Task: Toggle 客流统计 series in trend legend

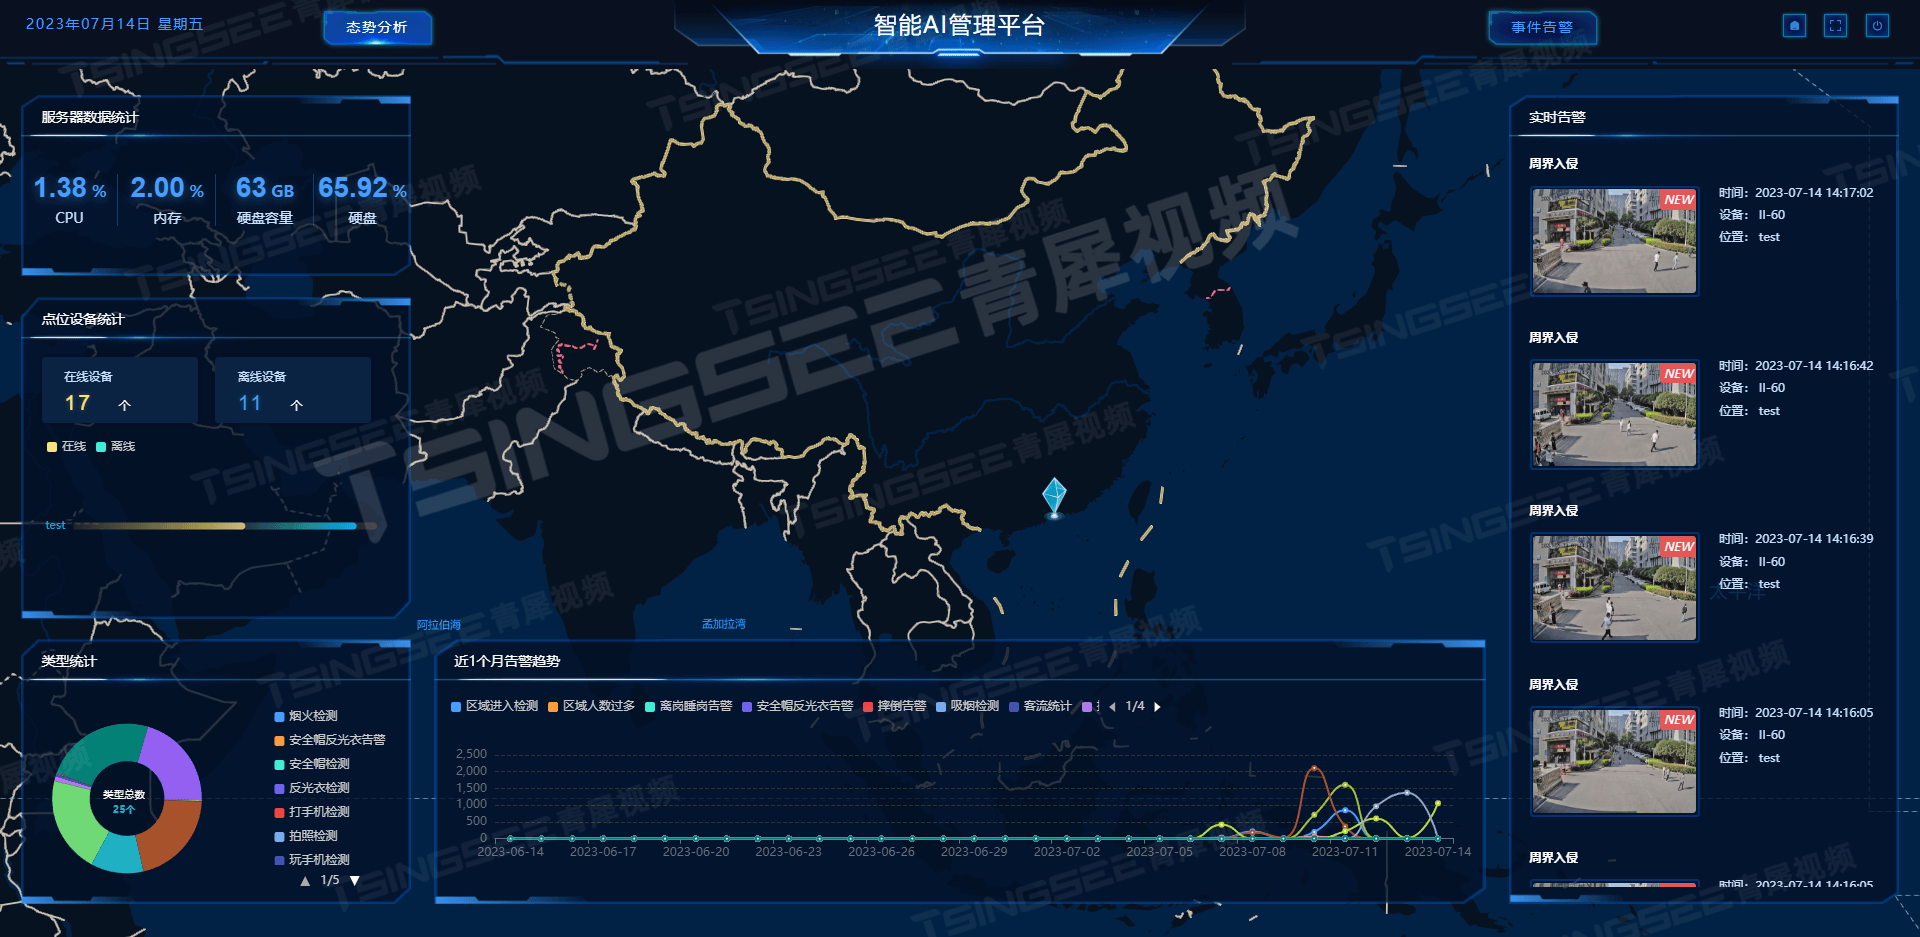Action: (1040, 706)
